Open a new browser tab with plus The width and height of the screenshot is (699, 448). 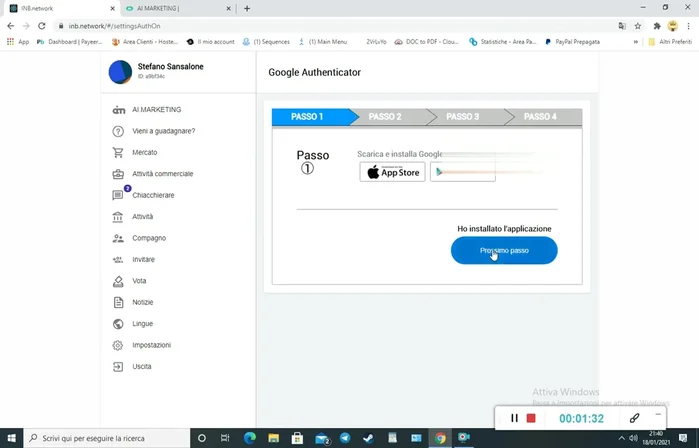click(247, 8)
